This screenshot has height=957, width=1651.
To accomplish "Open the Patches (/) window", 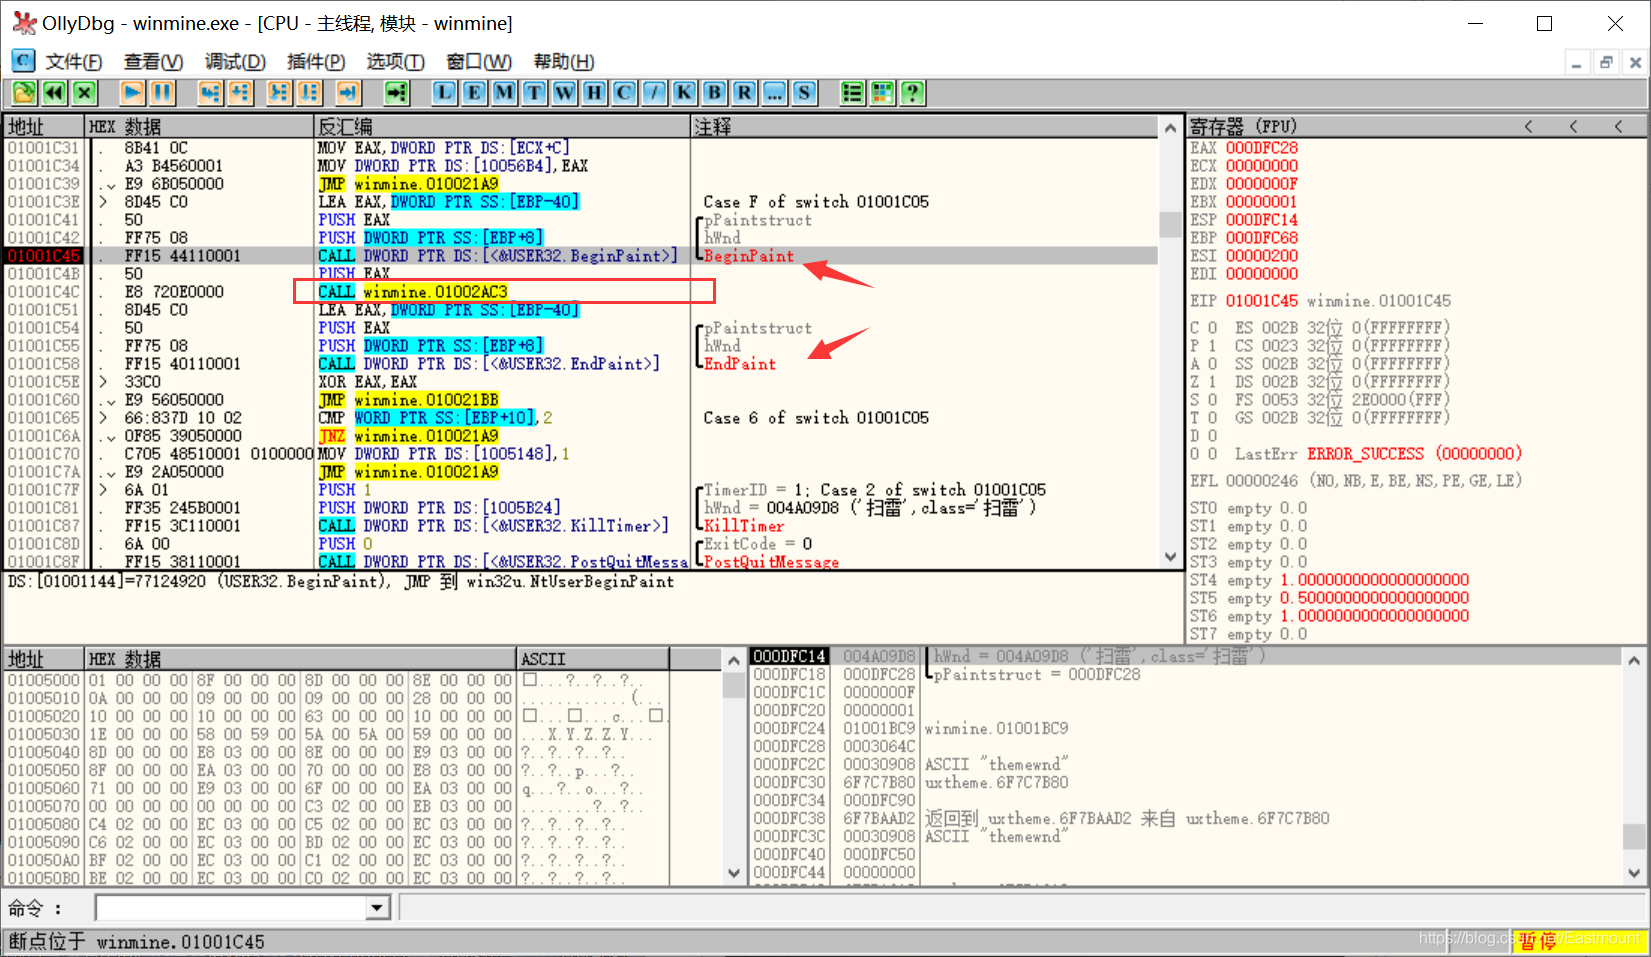I will click(x=654, y=93).
